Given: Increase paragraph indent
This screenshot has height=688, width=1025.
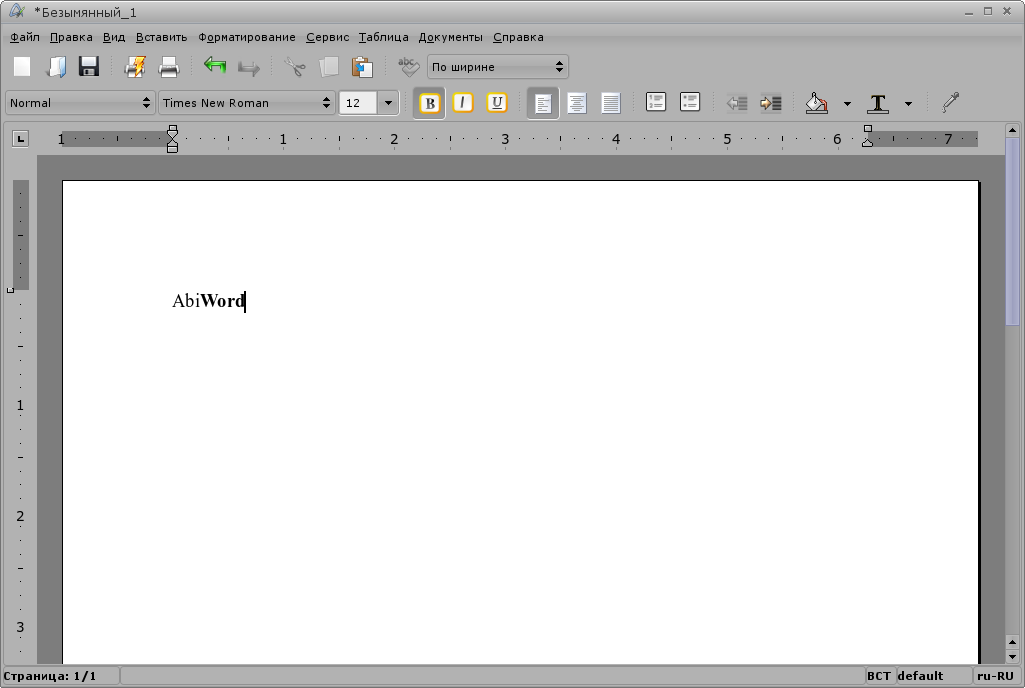Looking at the screenshot, I should coord(771,103).
